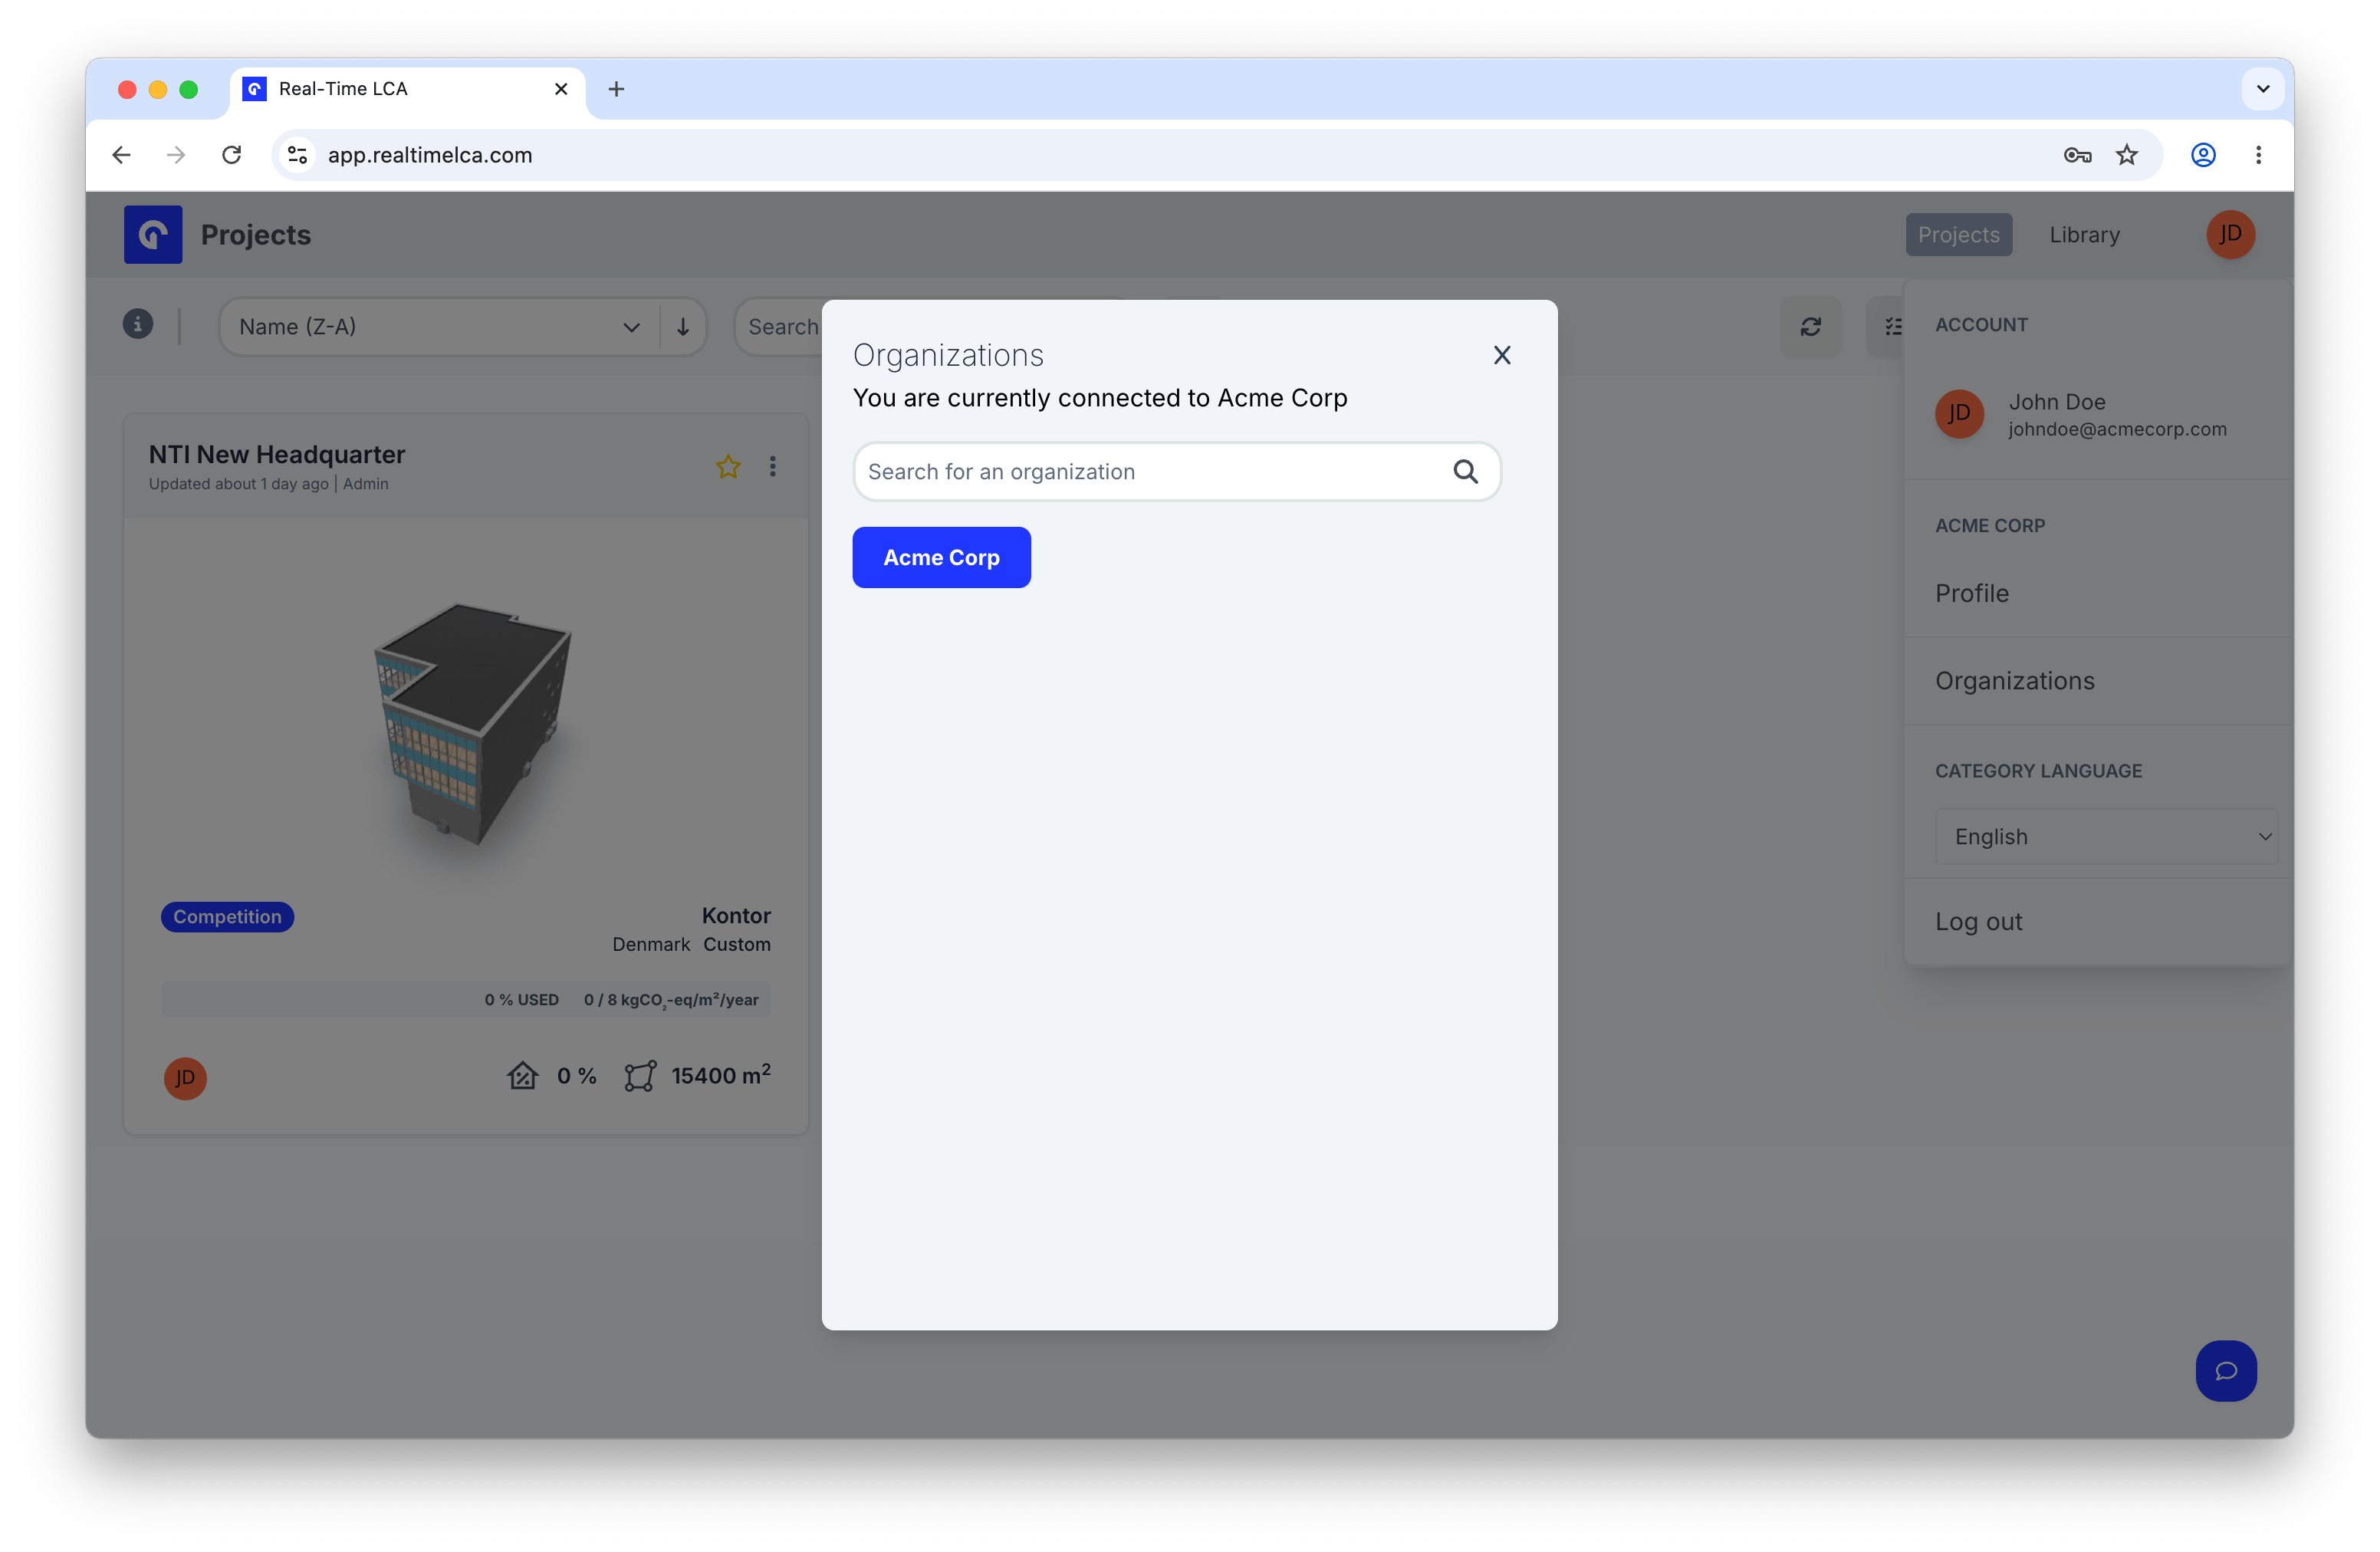The height and width of the screenshot is (1552, 2380).
Task: Refresh the projects list
Action: pyautogui.click(x=1810, y=326)
